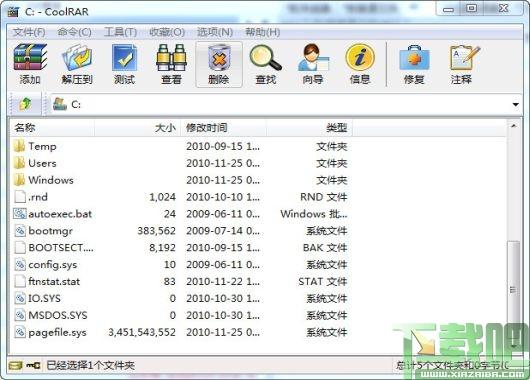Image resolution: width=530 pixels, height=380 pixels.
Task: Select the Users folder icon
Action: pyautogui.click(x=19, y=163)
